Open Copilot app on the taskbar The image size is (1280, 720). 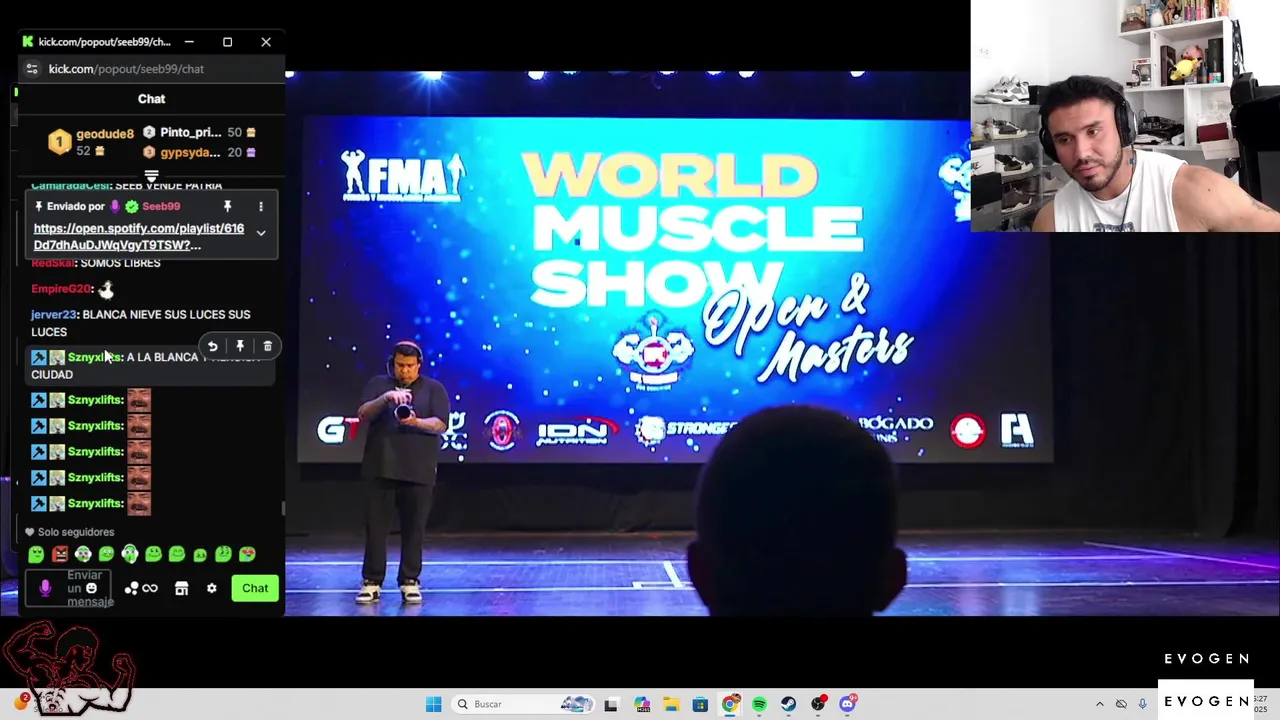tap(641, 704)
